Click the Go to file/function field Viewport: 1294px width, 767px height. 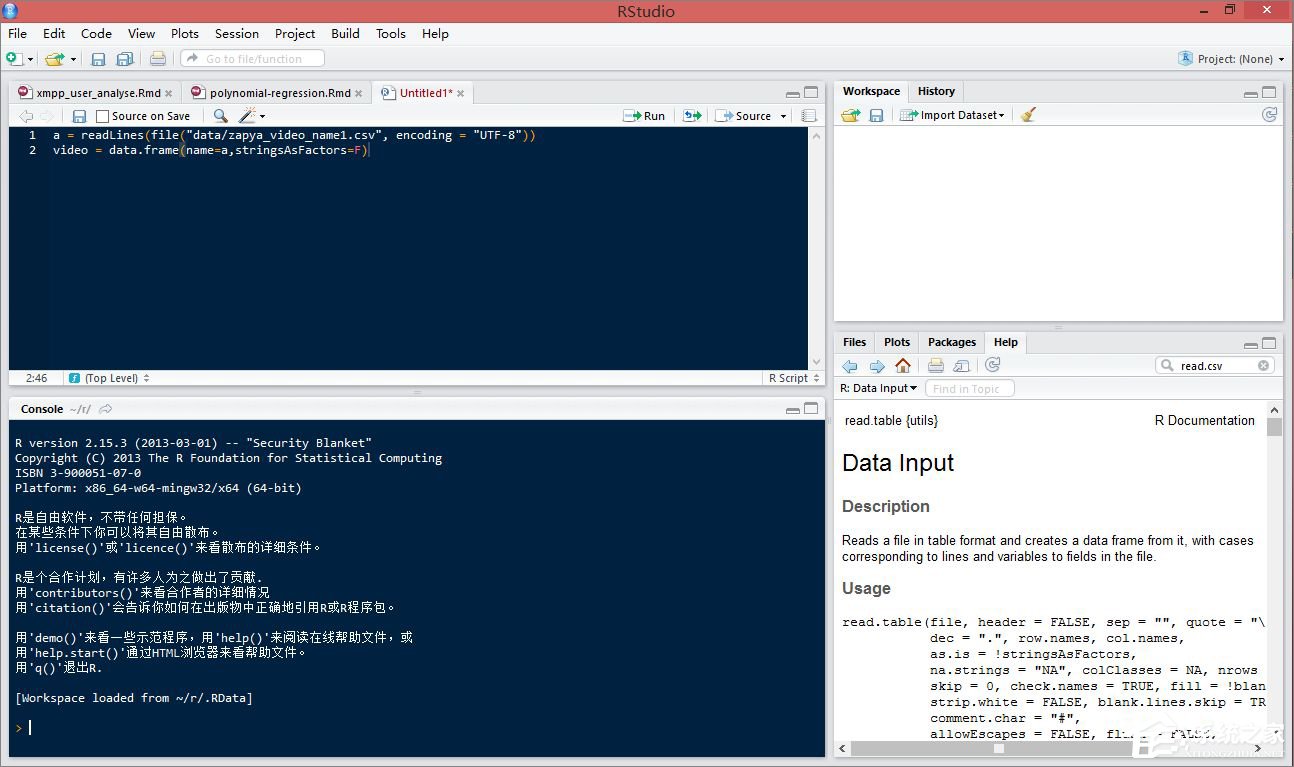[252, 59]
